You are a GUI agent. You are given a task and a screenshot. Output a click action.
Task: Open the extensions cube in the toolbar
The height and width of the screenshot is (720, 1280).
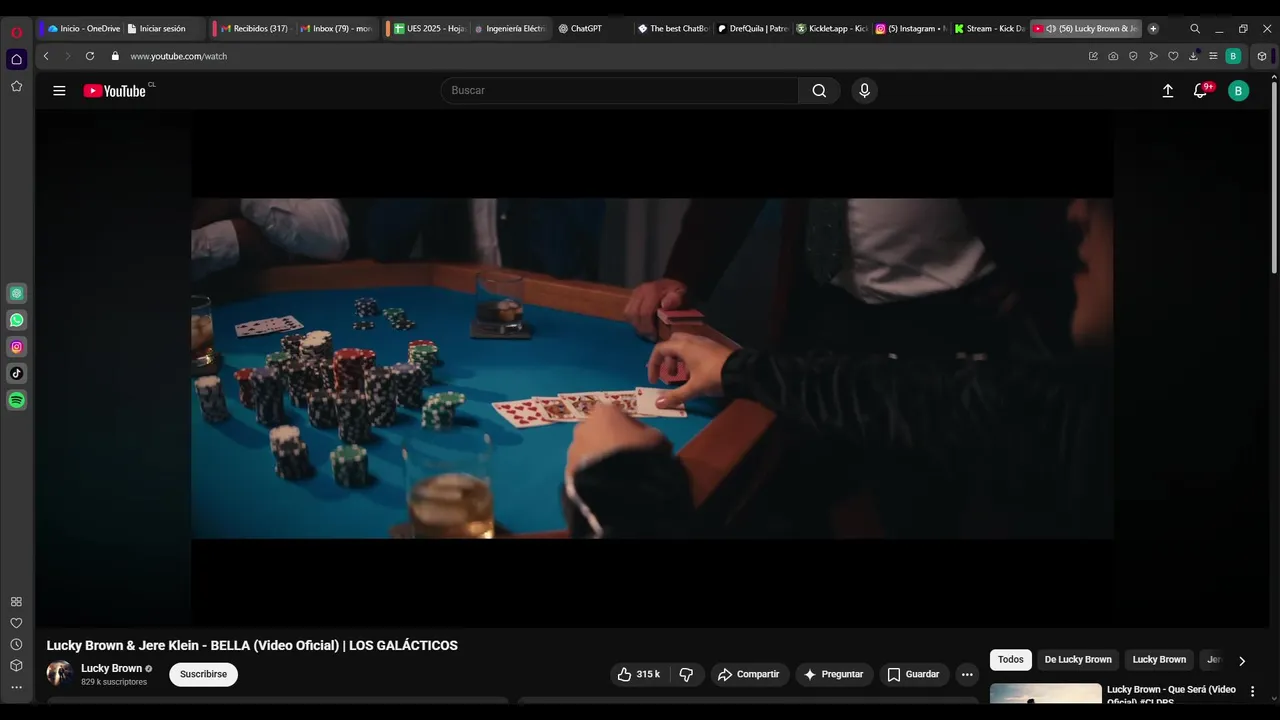point(1262,56)
